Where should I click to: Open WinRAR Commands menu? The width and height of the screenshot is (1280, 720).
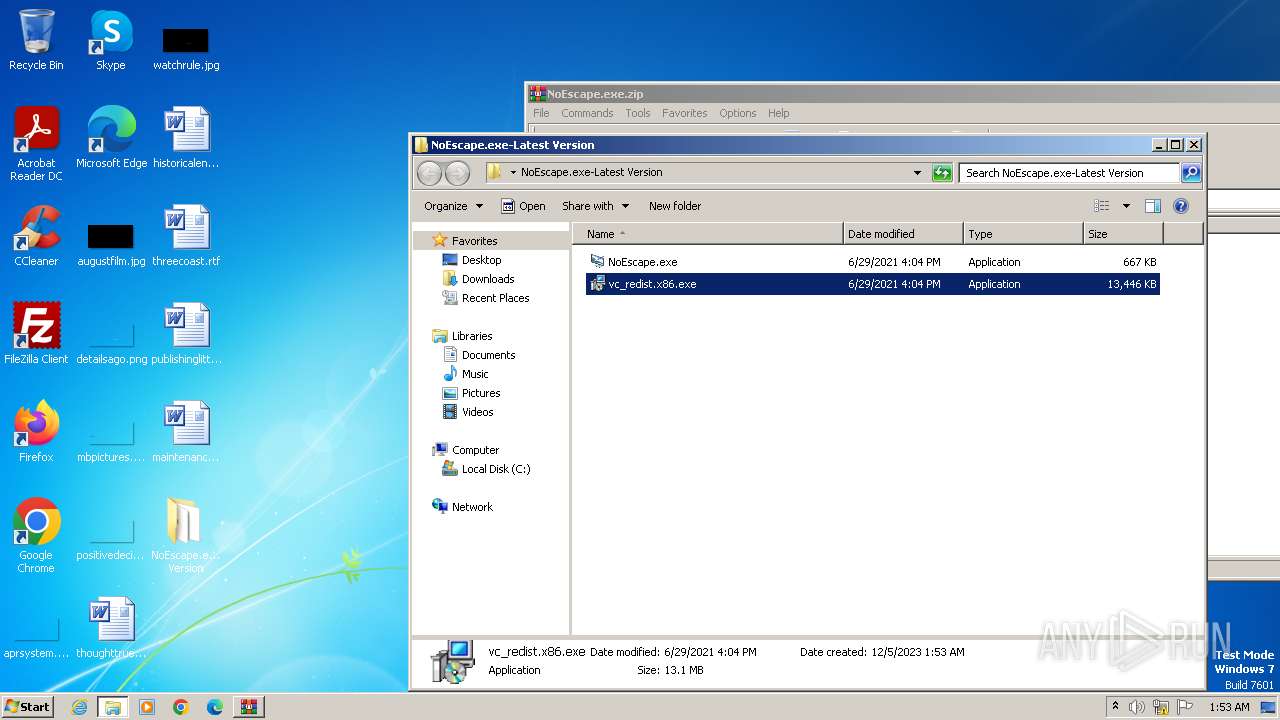tap(587, 113)
